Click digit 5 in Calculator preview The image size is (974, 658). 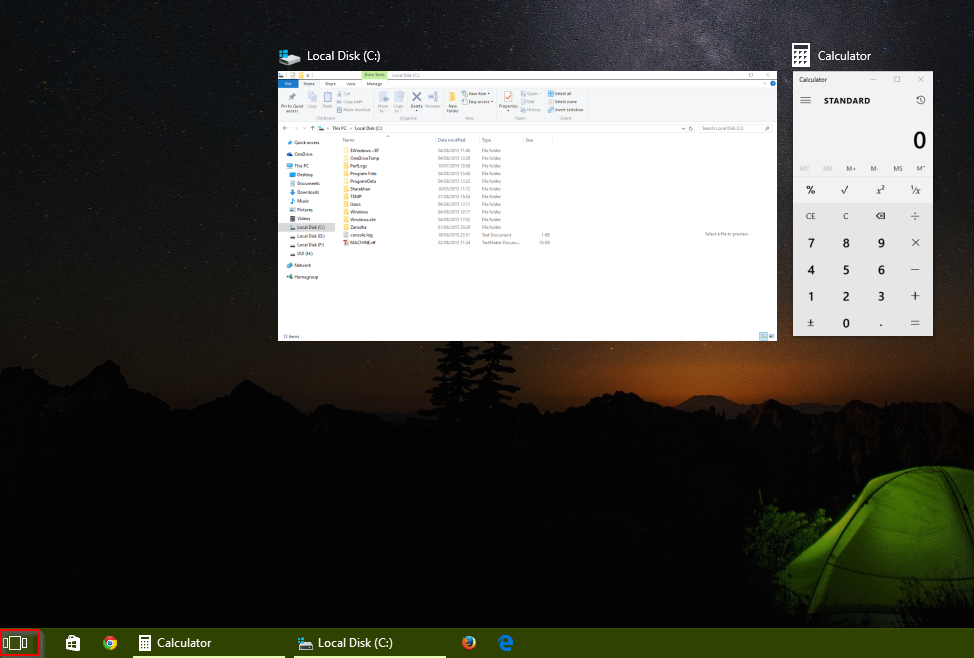pyautogui.click(x=845, y=270)
